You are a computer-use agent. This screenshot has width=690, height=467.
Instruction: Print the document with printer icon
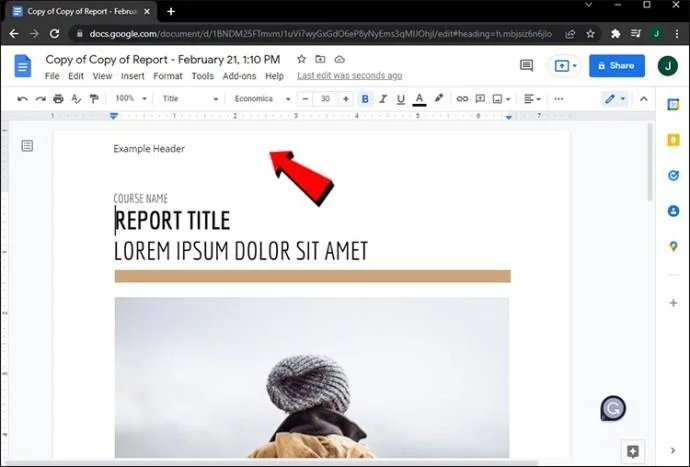coord(58,99)
